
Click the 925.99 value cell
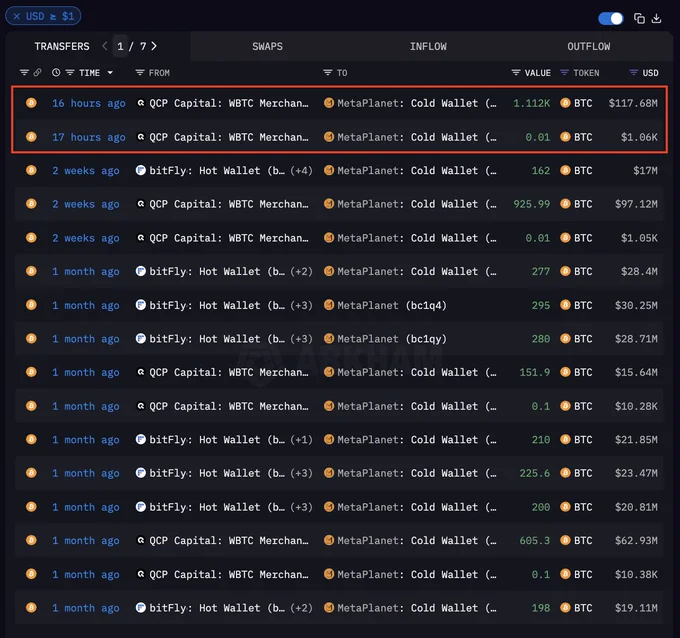532,204
